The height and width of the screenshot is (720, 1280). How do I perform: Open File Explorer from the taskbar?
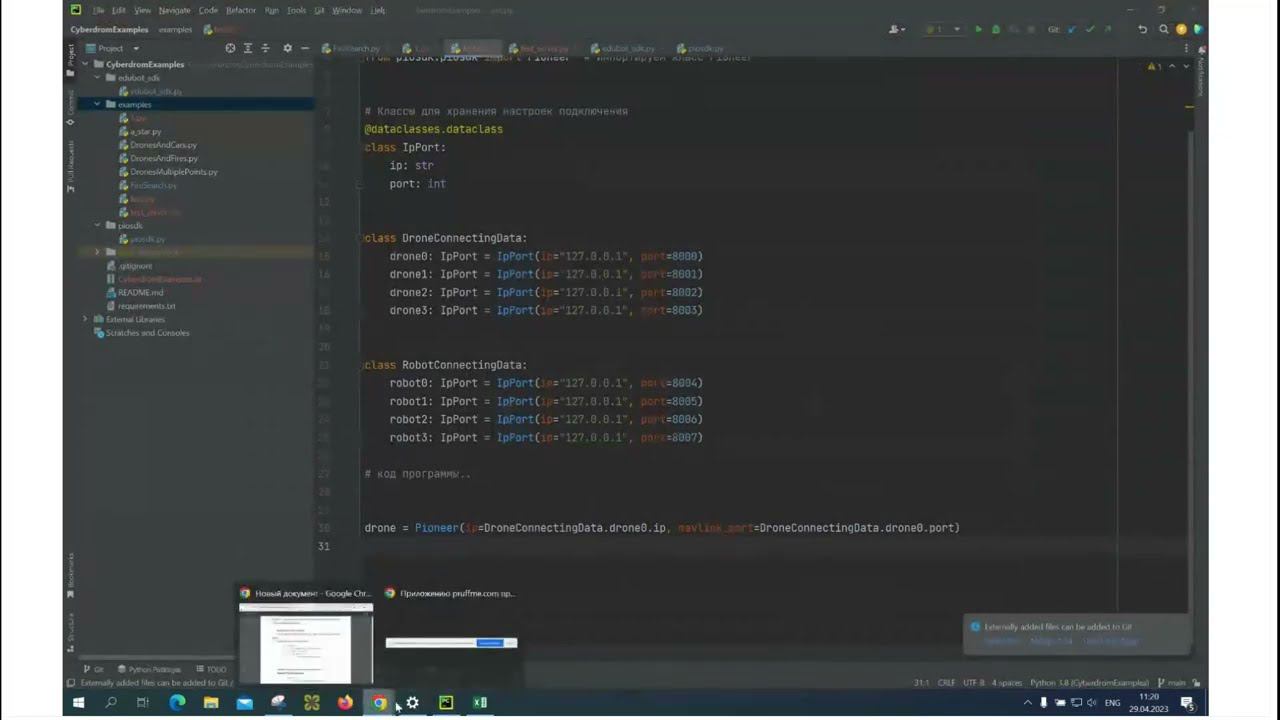[211, 703]
